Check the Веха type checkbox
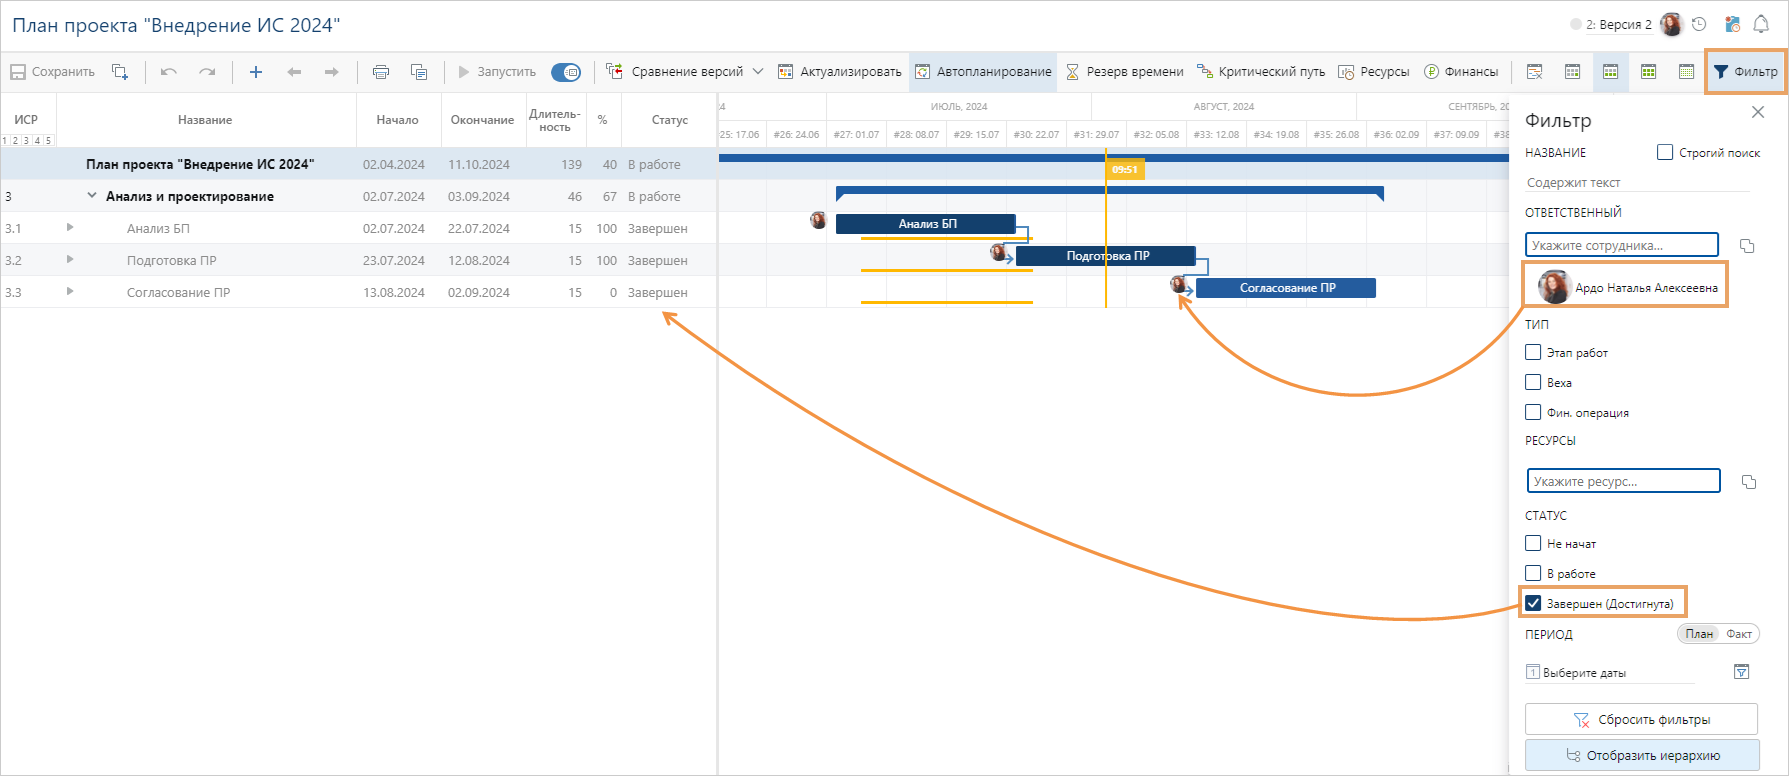Image resolution: width=1789 pixels, height=776 pixels. tap(1533, 382)
